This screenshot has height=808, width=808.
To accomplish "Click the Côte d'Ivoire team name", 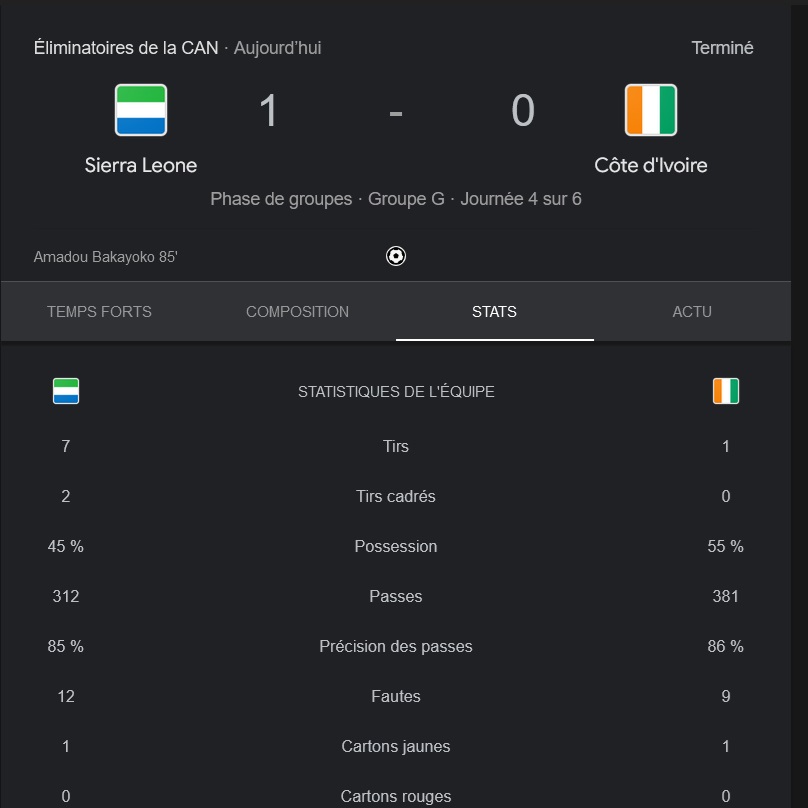I will coord(650,165).
